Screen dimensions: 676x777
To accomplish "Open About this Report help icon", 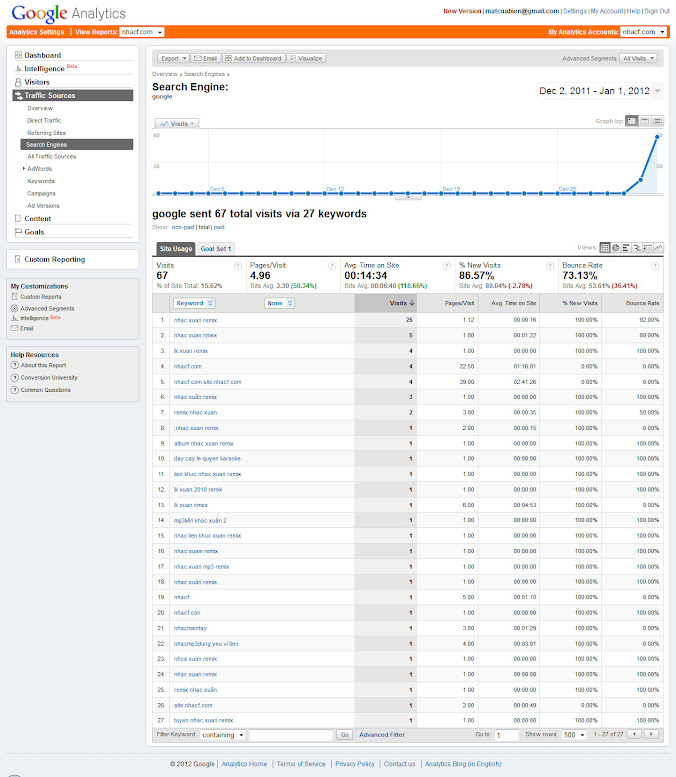I will pyautogui.click(x=15, y=365).
